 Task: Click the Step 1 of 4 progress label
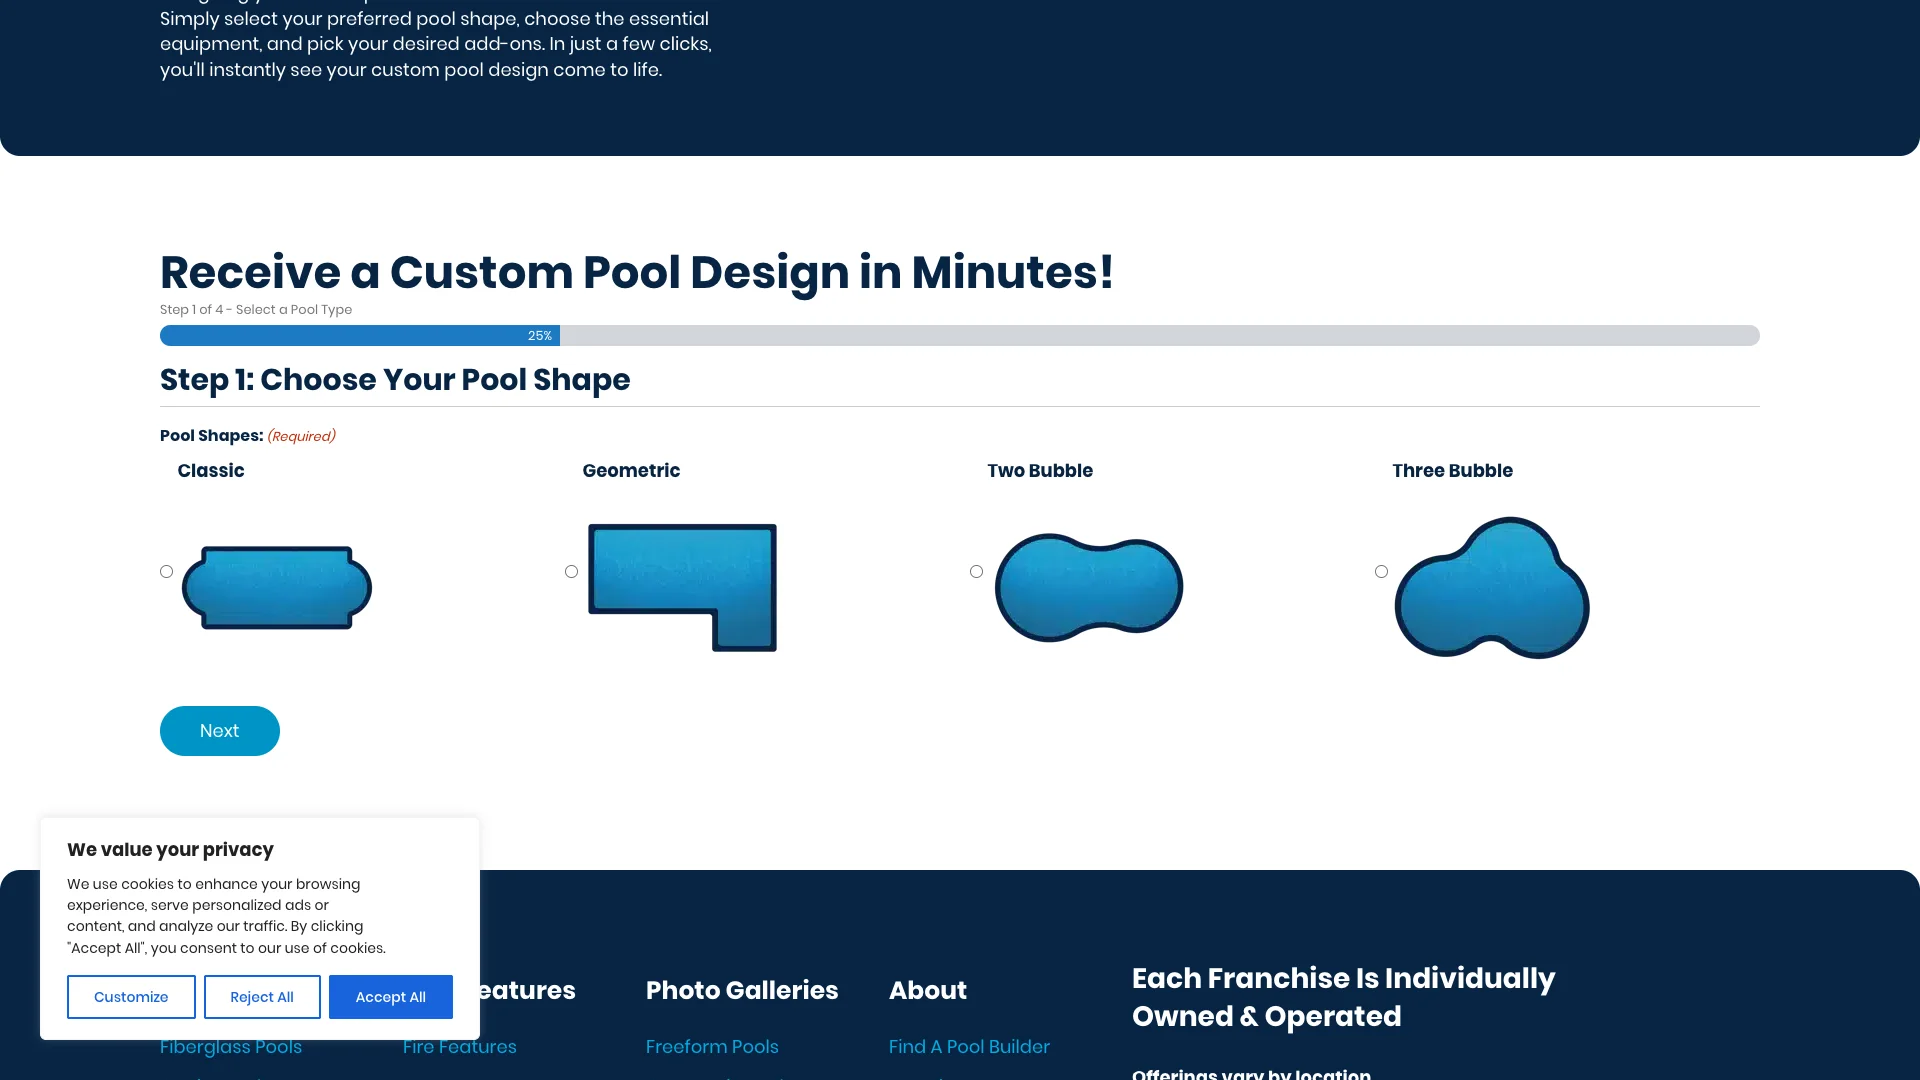coord(256,310)
